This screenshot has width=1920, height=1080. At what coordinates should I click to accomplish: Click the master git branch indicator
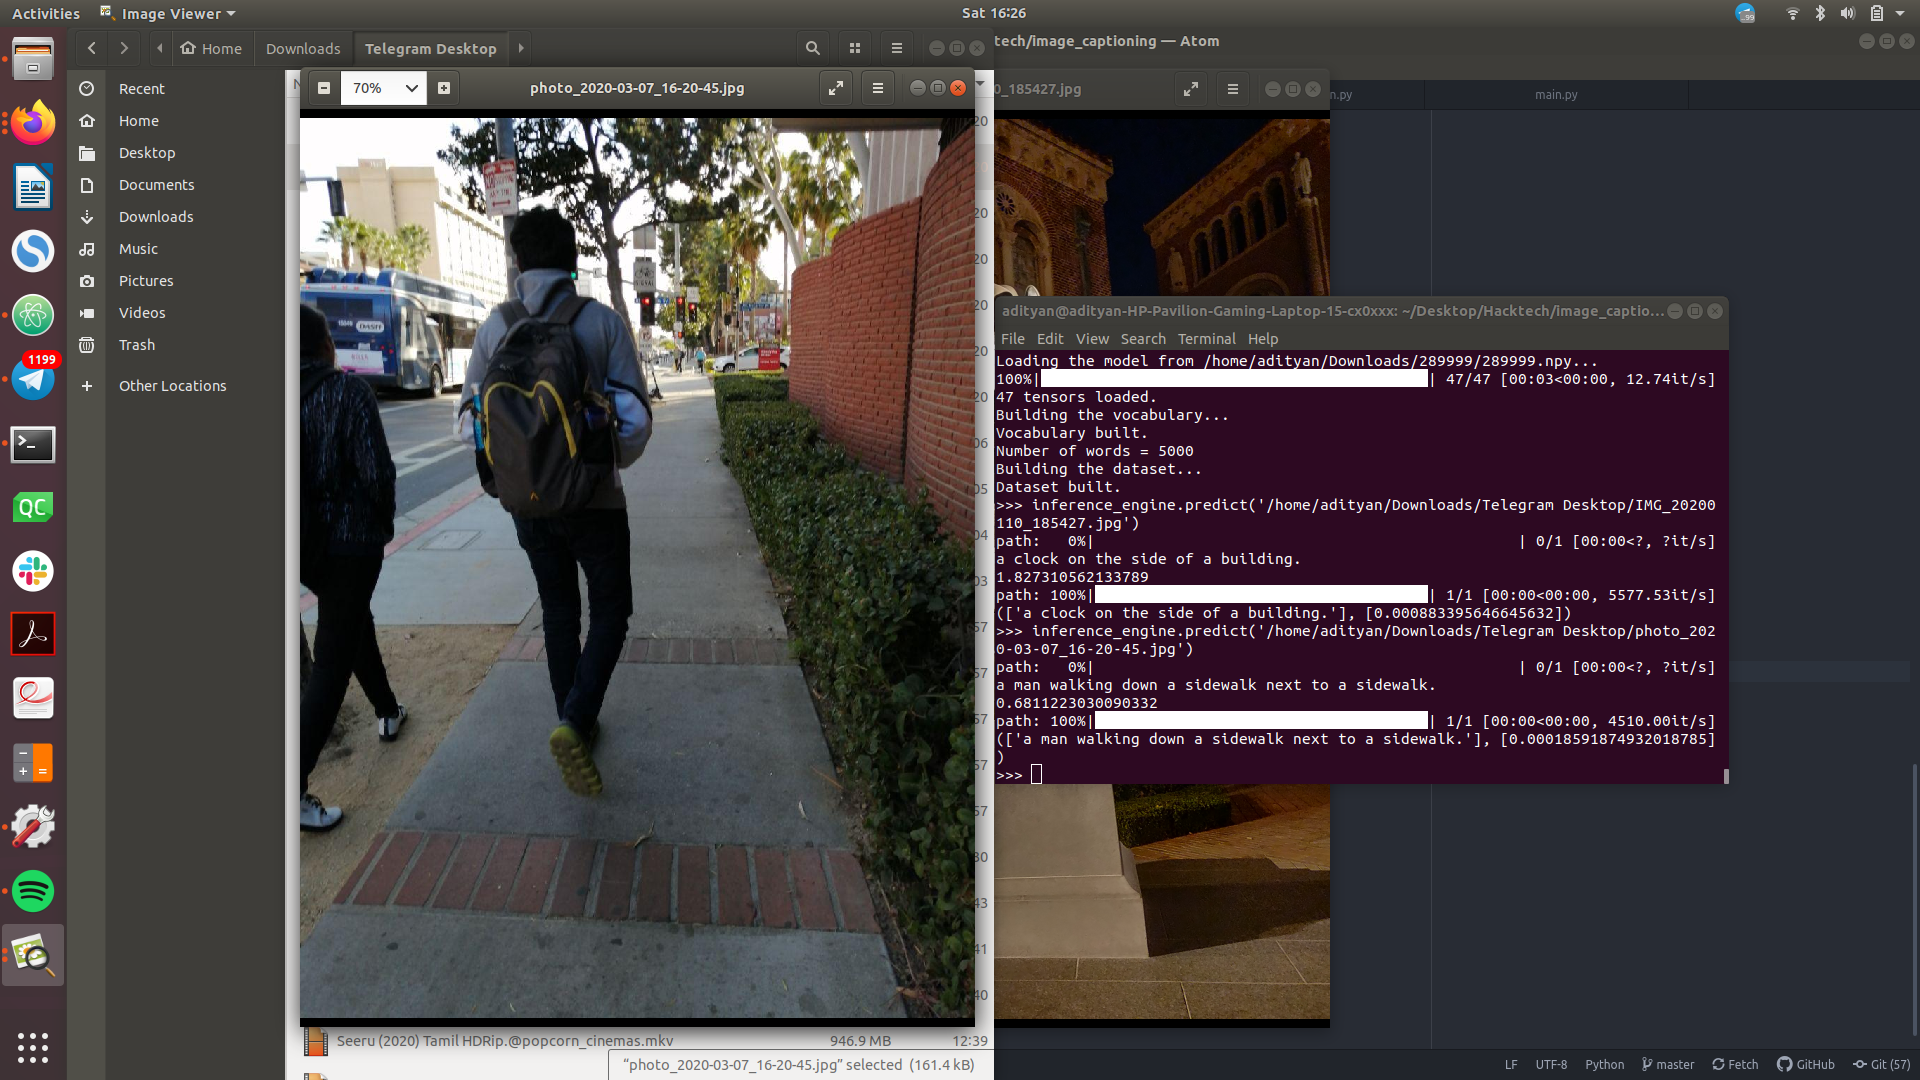click(x=1668, y=1065)
